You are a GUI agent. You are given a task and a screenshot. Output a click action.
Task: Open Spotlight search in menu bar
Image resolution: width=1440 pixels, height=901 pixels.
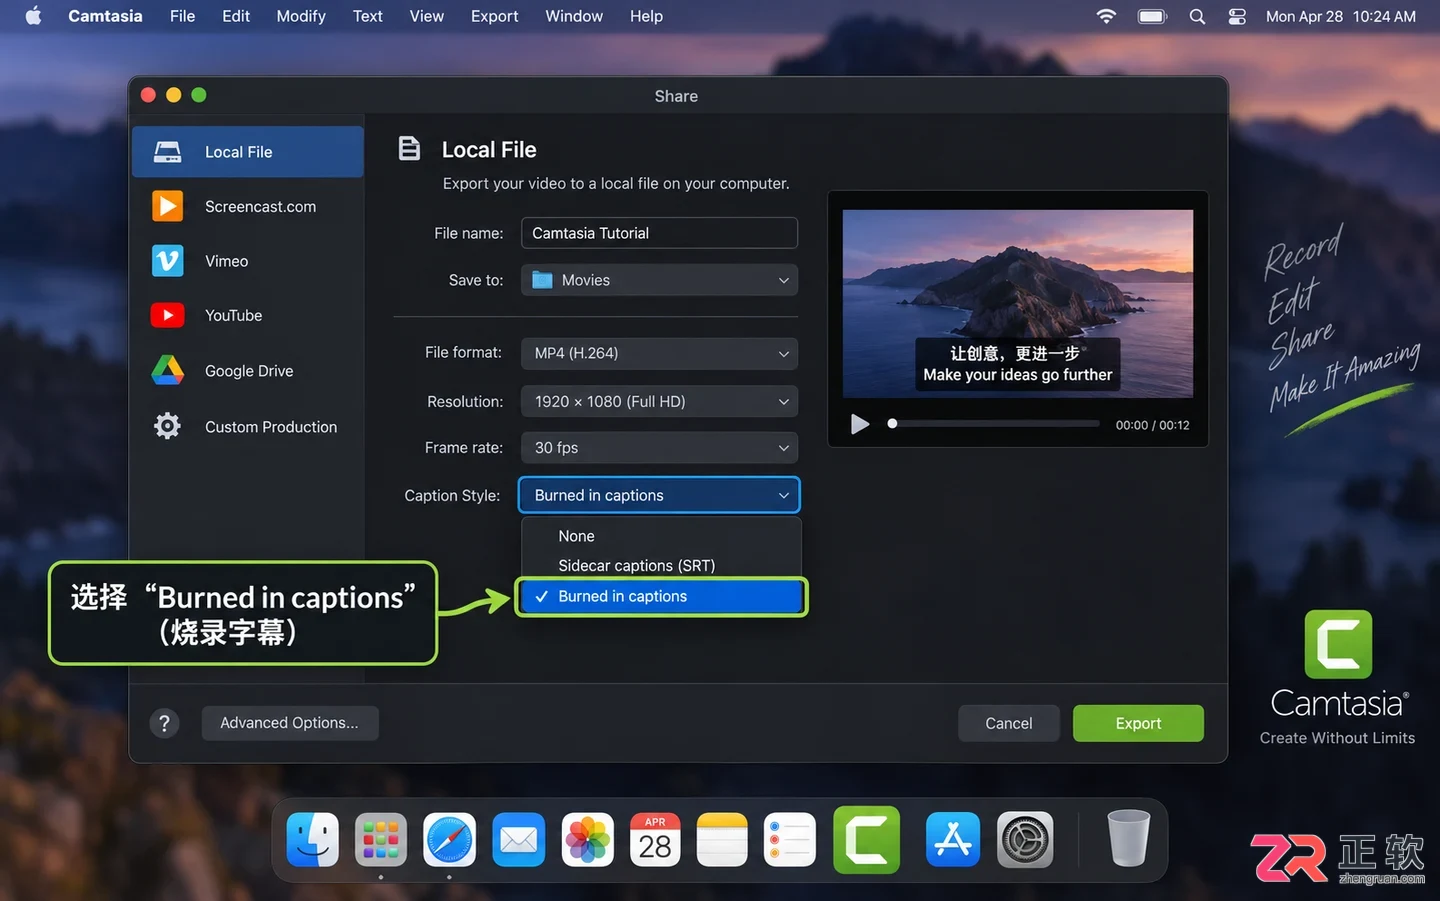click(1197, 16)
